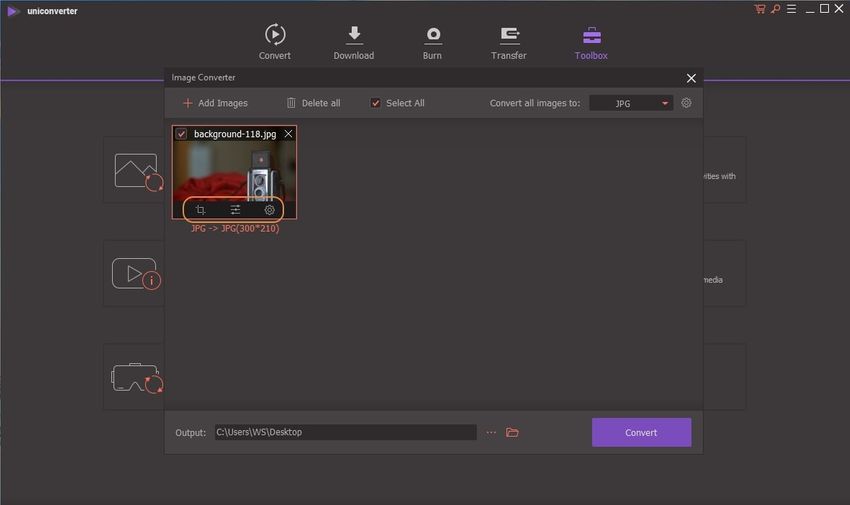The image size is (850, 505).
Task: Remove background-118.jpg with its X icon
Action: tap(288, 134)
